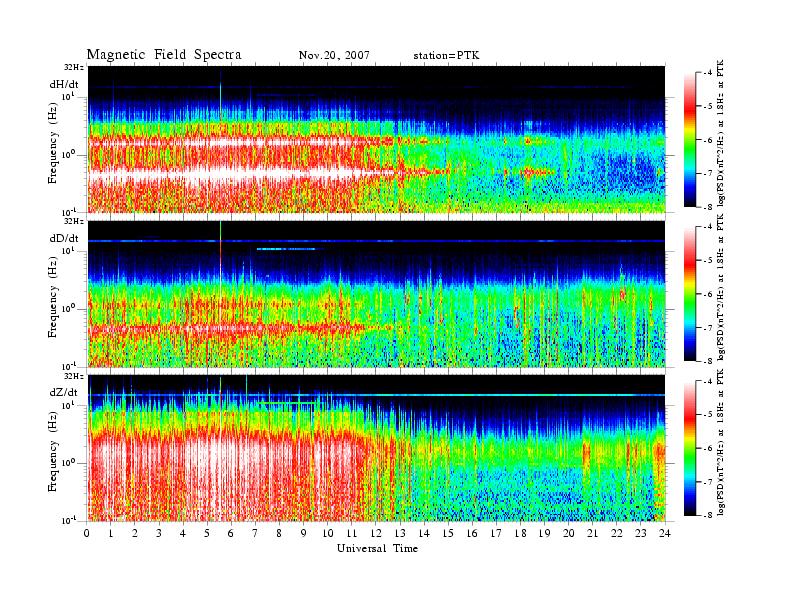The width and height of the screenshot is (792, 612).
Task: Click the color scale bar beside dH/dt plot
Action: coord(690,140)
